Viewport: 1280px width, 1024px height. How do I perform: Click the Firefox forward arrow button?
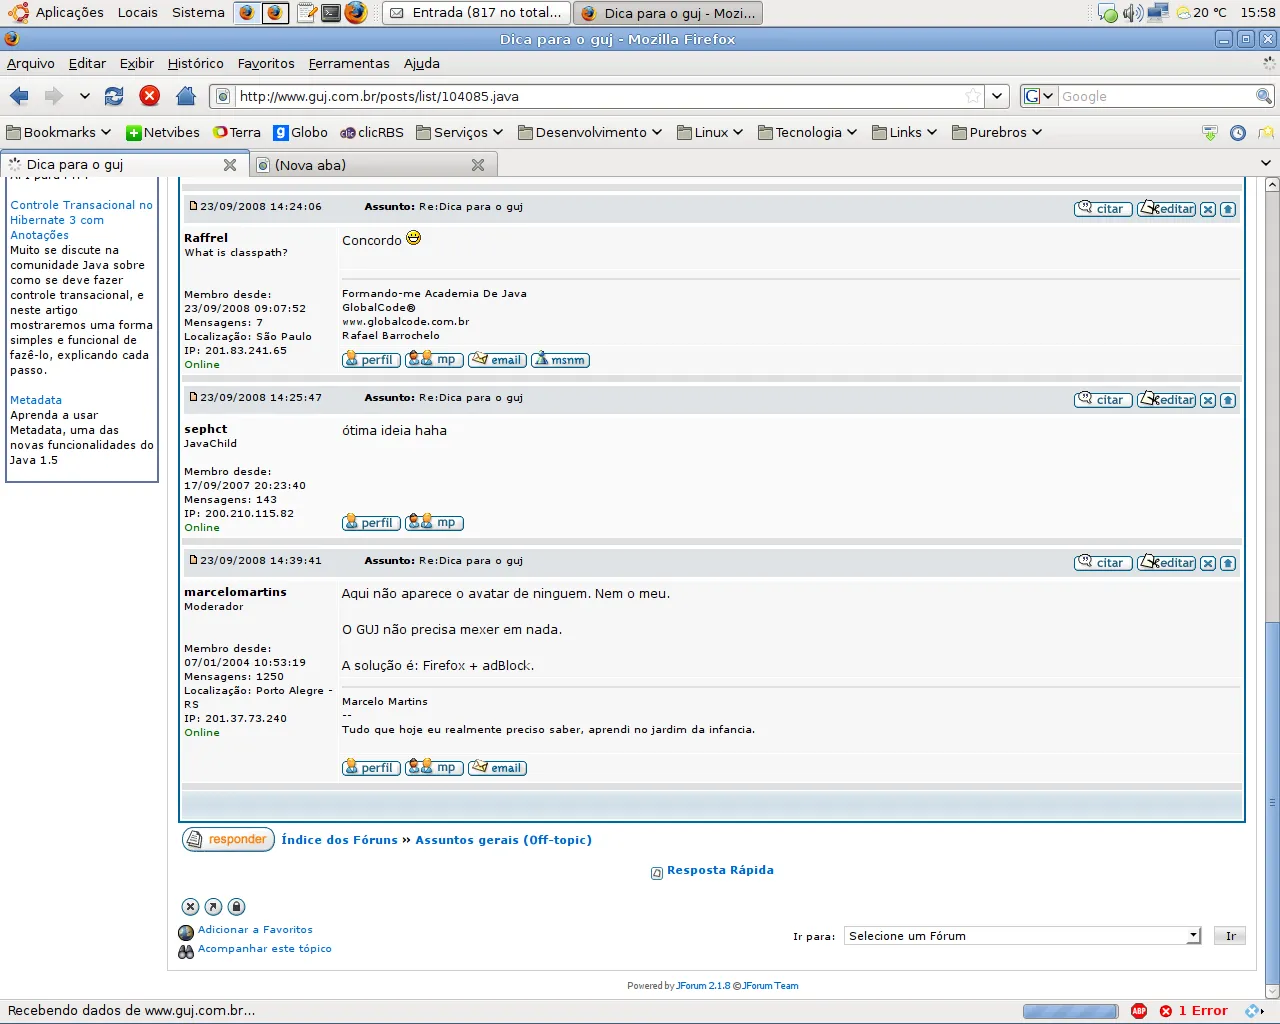click(x=54, y=96)
